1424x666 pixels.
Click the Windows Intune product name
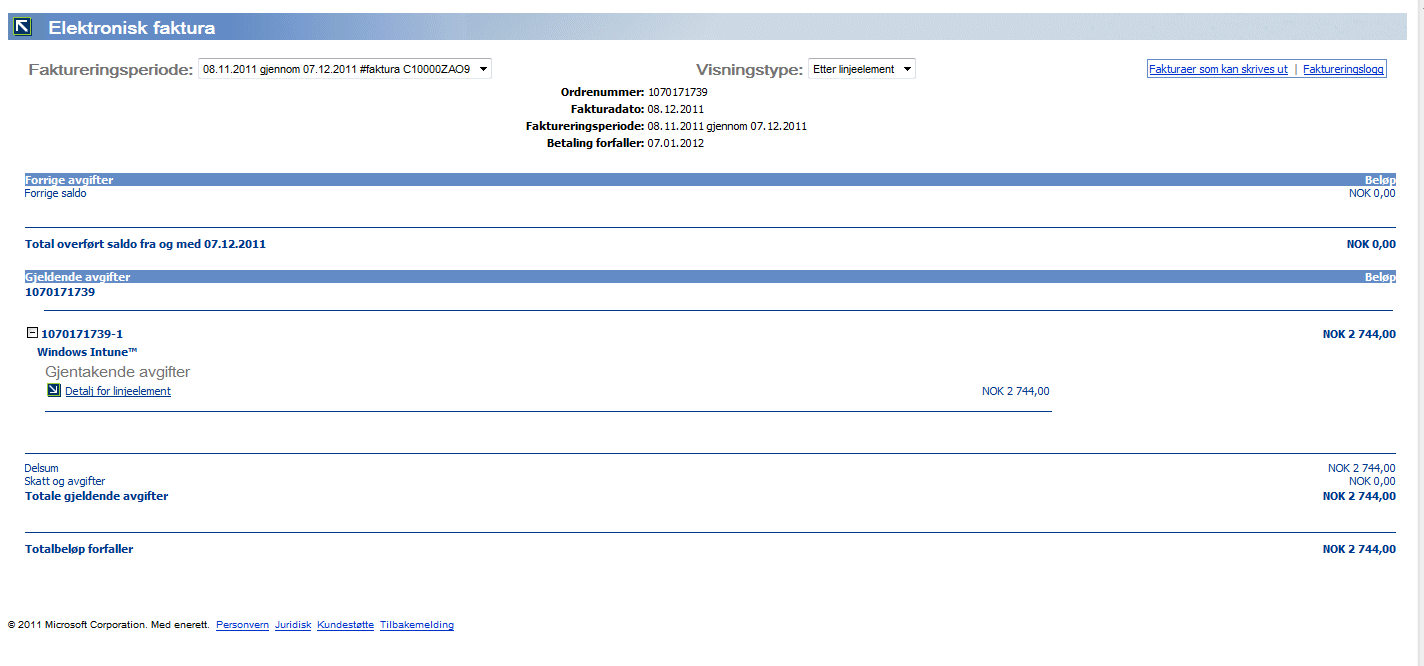click(87, 352)
